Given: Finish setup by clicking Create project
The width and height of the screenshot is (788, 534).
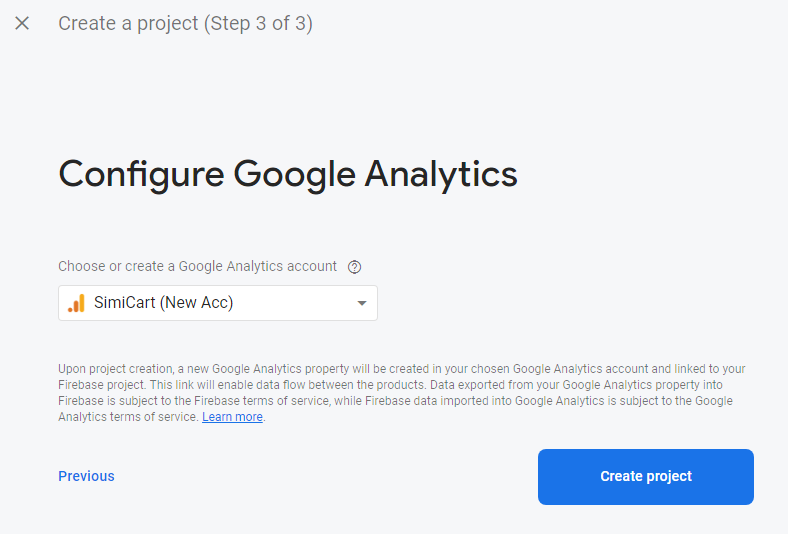Looking at the screenshot, I should click(645, 476).
